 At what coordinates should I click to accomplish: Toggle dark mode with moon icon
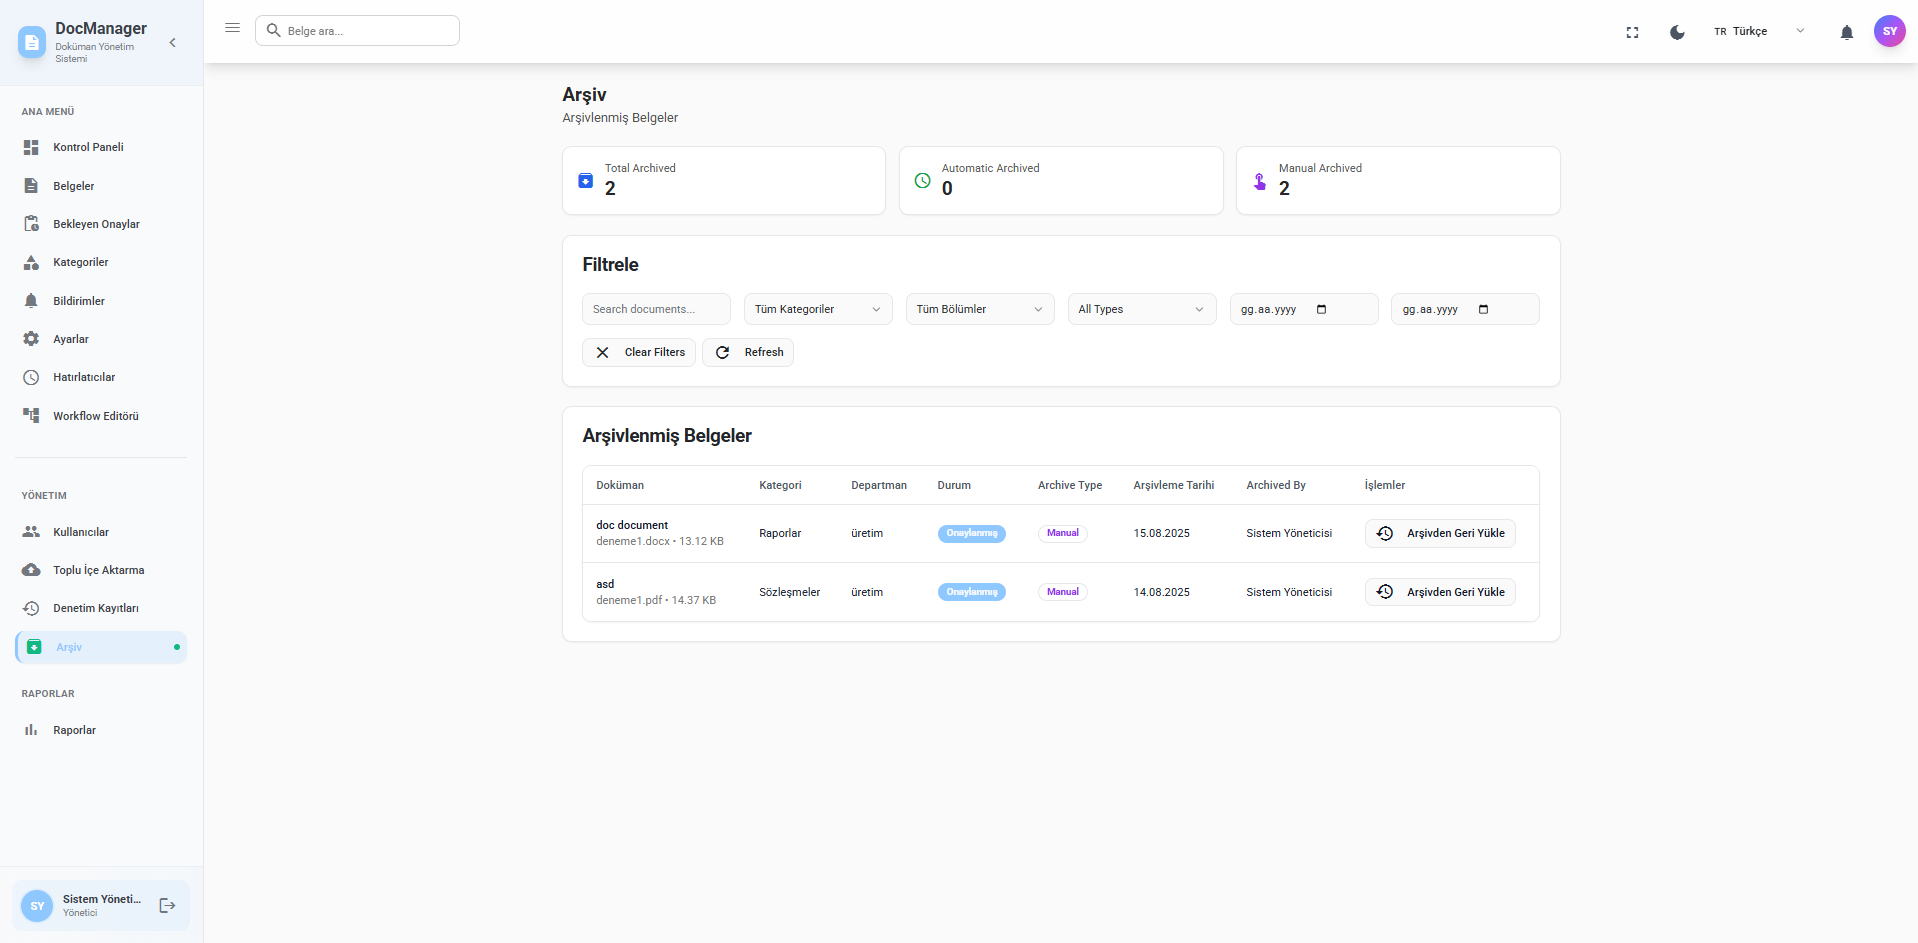[x=1677, y=32]
